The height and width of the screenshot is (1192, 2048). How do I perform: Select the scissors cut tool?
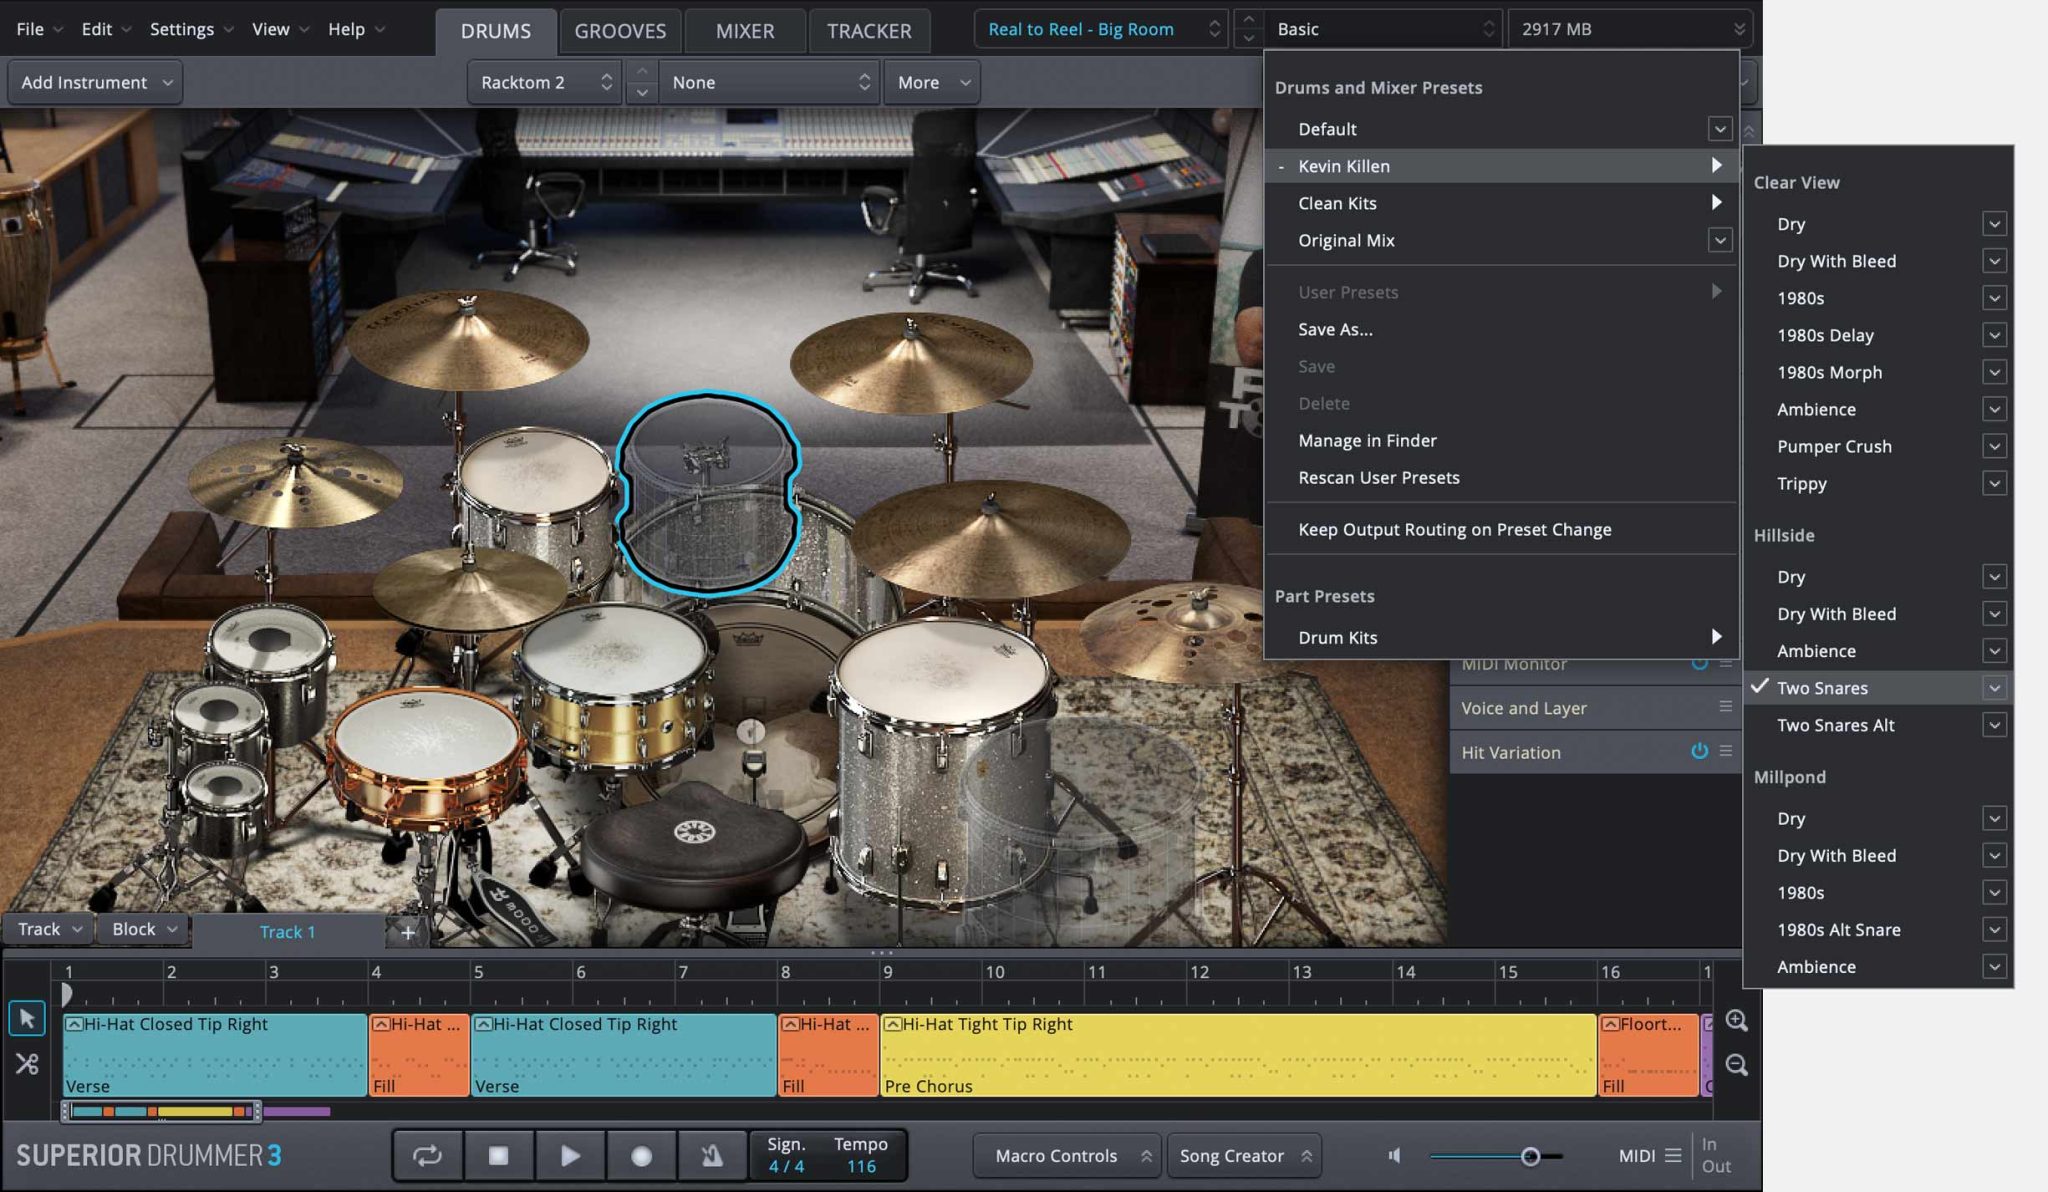pos(27,1064)
